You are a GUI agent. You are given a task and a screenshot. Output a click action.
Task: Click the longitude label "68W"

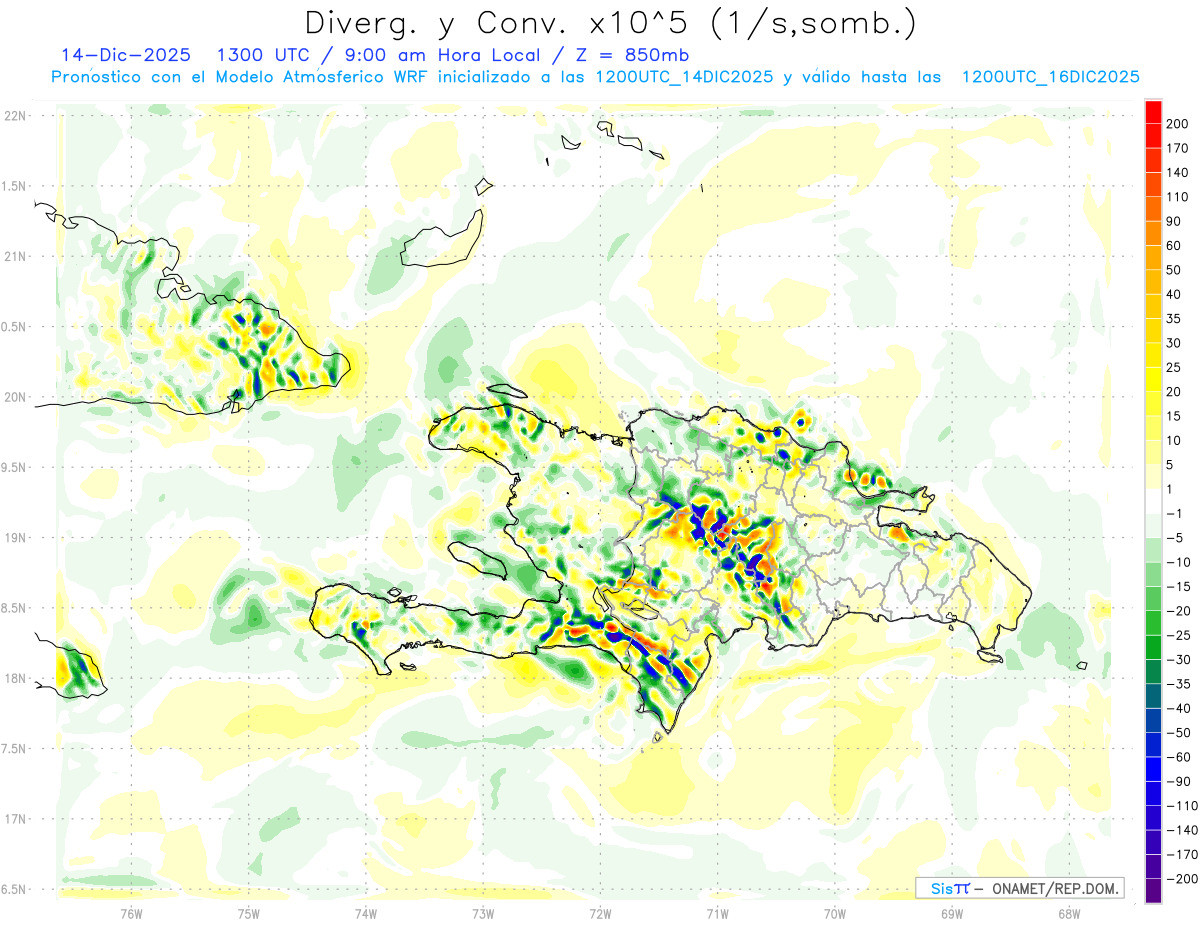coord(1069,913)
